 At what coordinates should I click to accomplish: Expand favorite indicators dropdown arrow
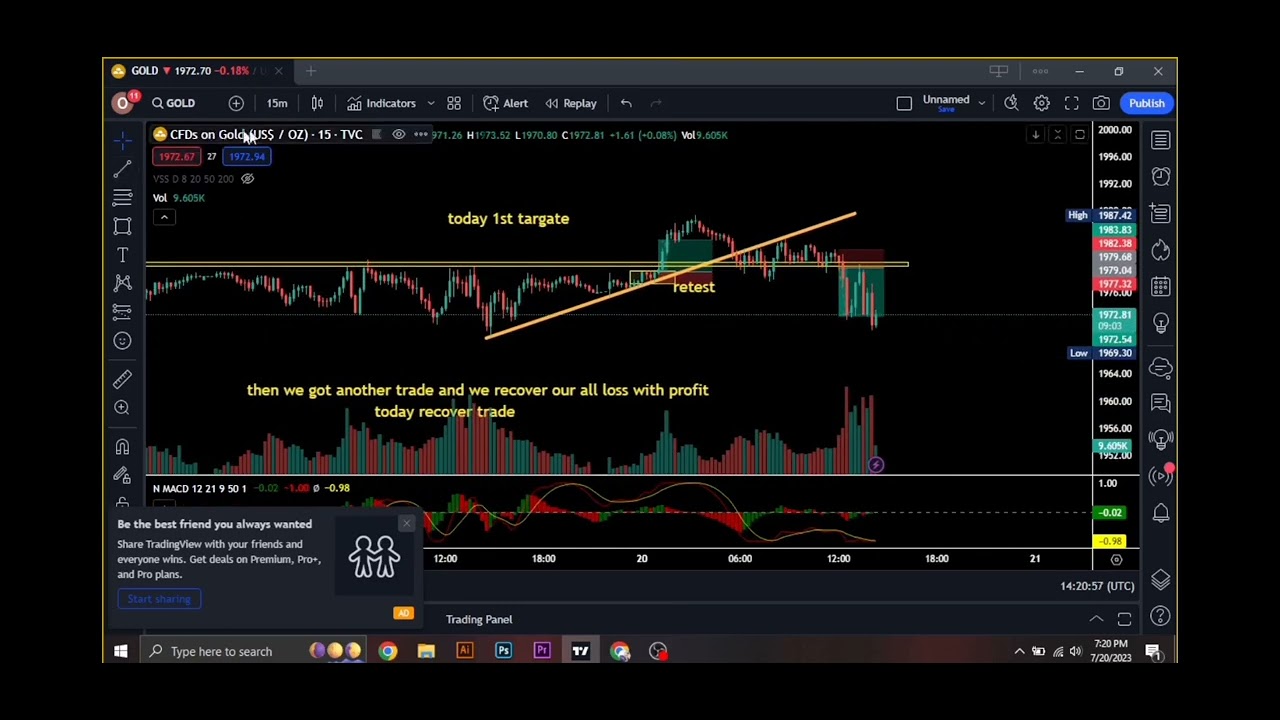[431, 103]
